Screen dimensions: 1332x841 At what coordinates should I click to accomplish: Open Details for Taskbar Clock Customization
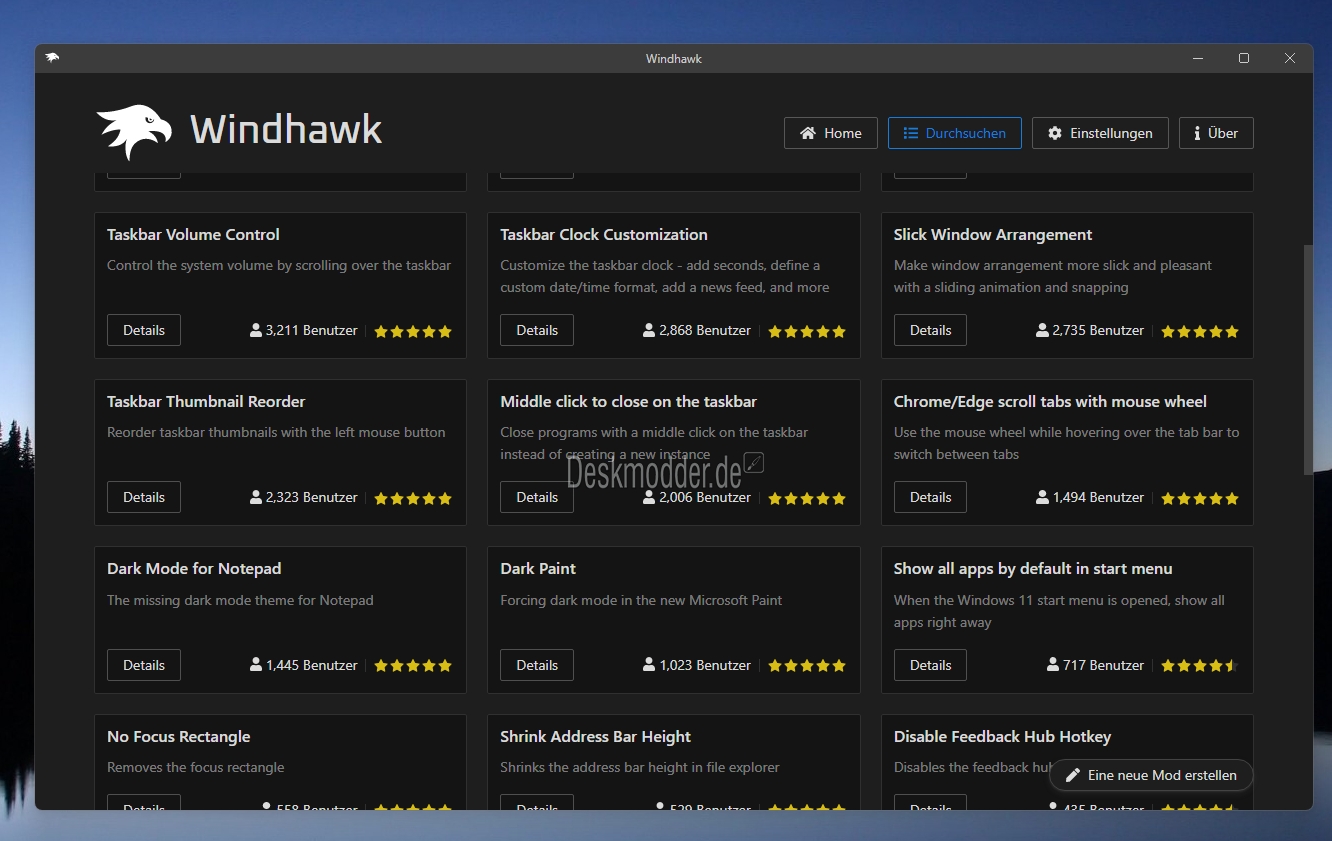[x=537, y=330]
